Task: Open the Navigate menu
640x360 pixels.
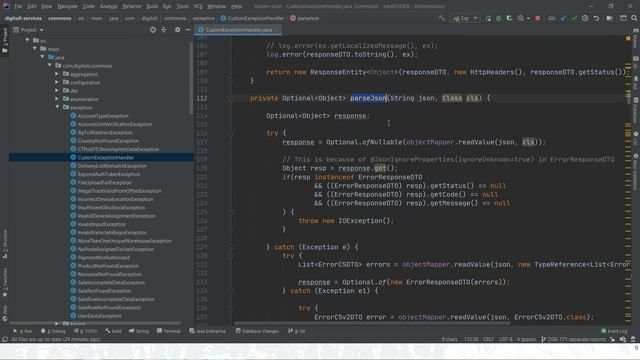Action: (x=67, y=6)
